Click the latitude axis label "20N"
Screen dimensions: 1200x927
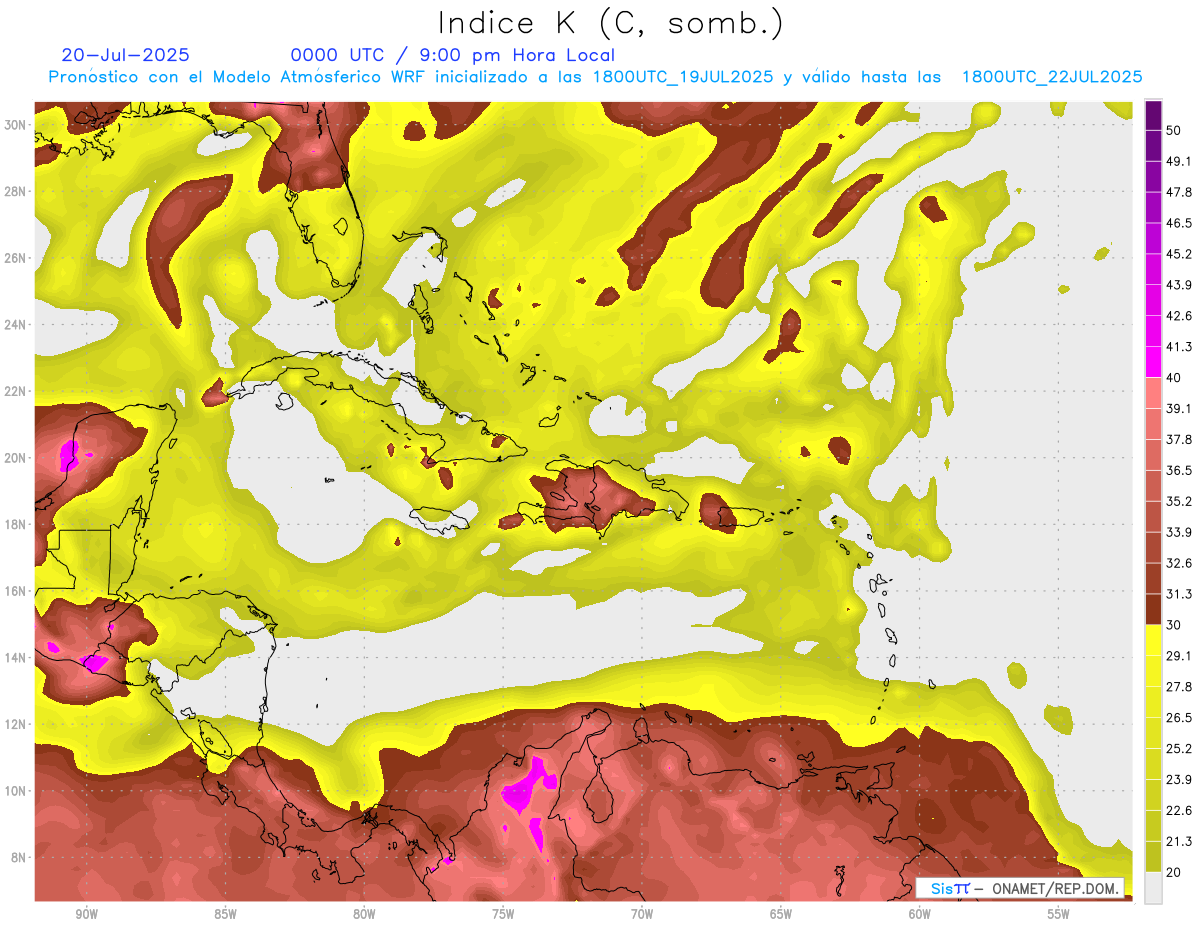(x=15, y=458)
